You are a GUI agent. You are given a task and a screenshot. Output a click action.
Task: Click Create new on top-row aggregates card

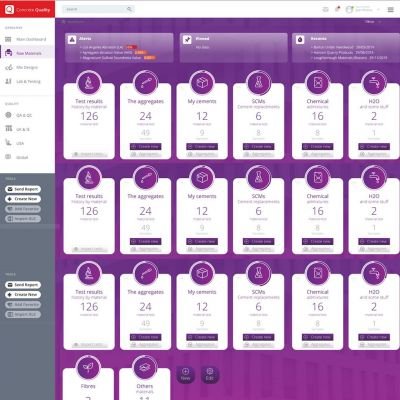[146, 146]
